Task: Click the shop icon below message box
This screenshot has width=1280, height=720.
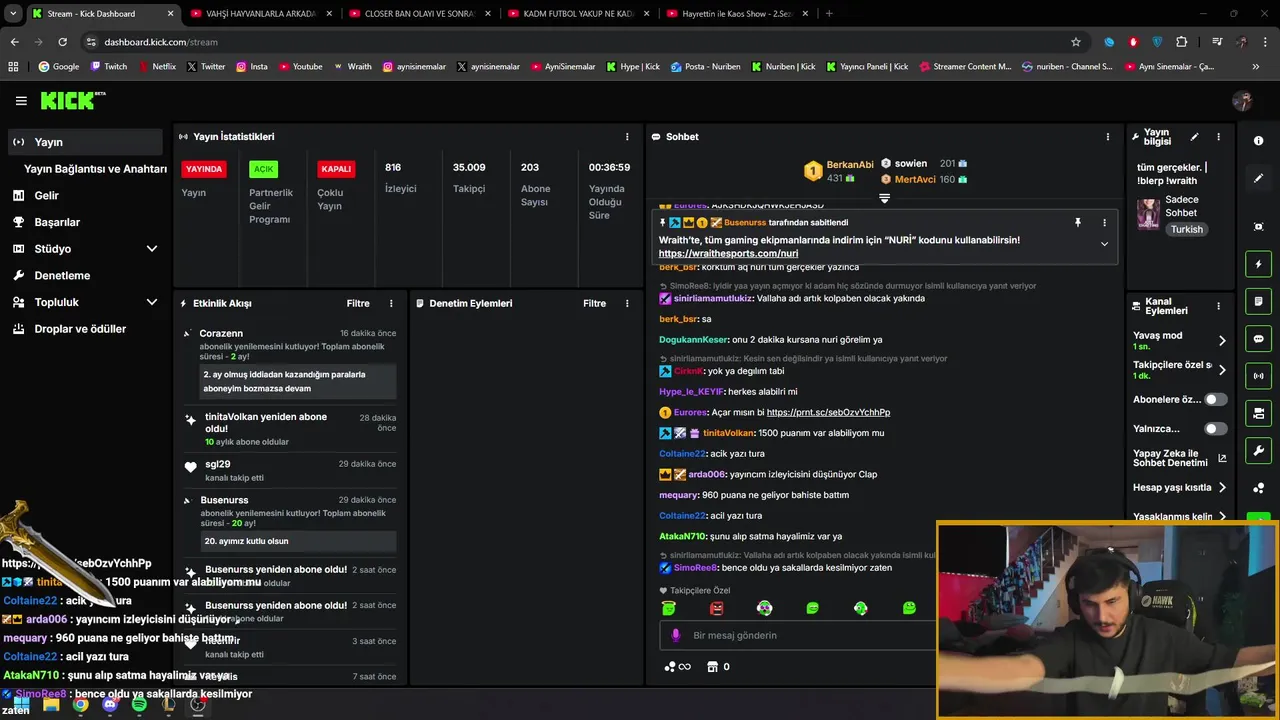Action: pos(712,667)
